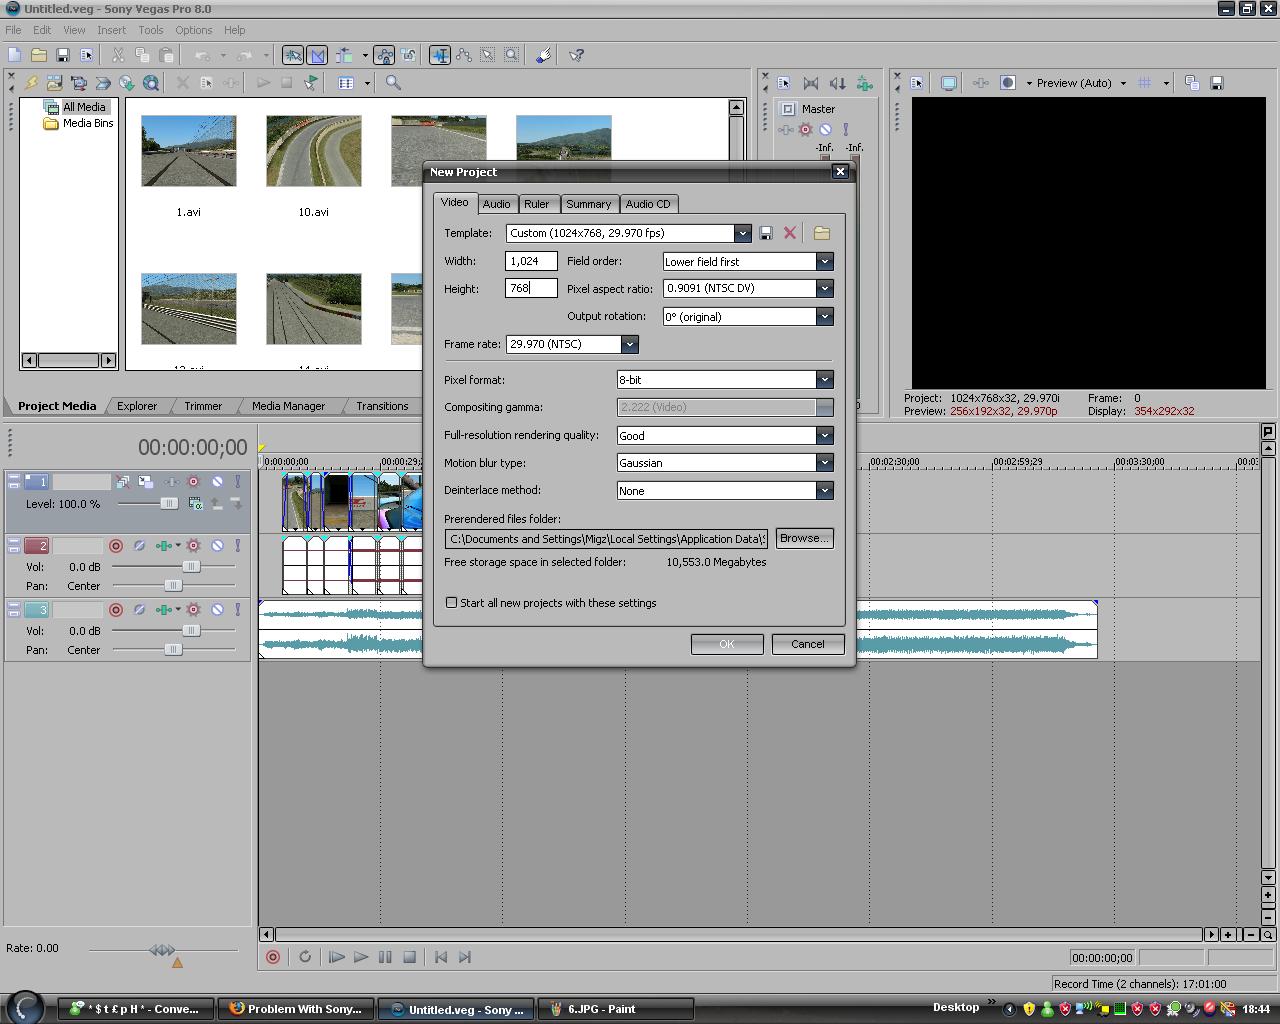The image size is (1280, 1024).
Task: Mute video track 1
Action: click(217, 482)
